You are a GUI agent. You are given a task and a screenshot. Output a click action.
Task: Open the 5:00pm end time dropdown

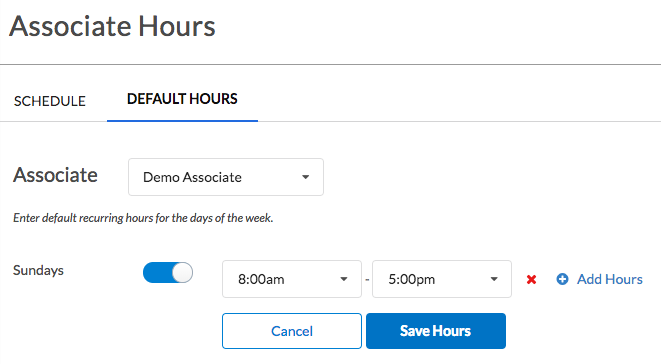point(442,279)
